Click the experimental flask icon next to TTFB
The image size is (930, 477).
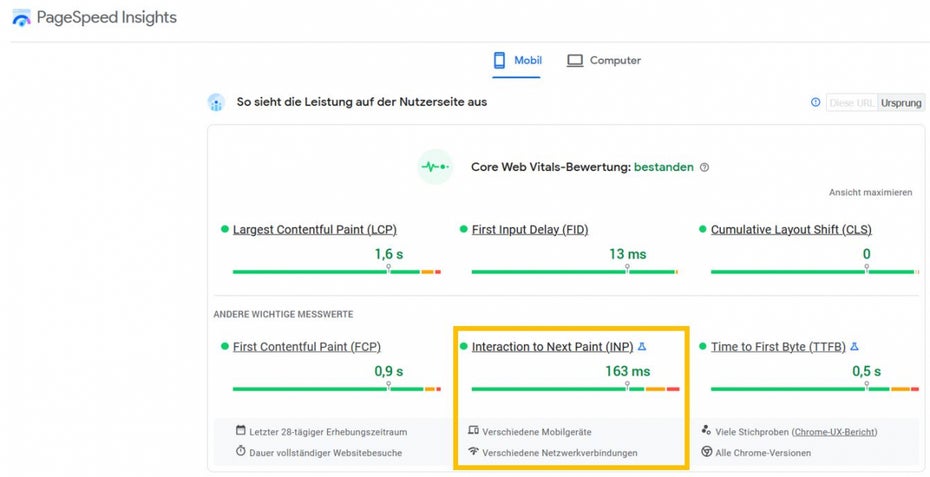854,347
